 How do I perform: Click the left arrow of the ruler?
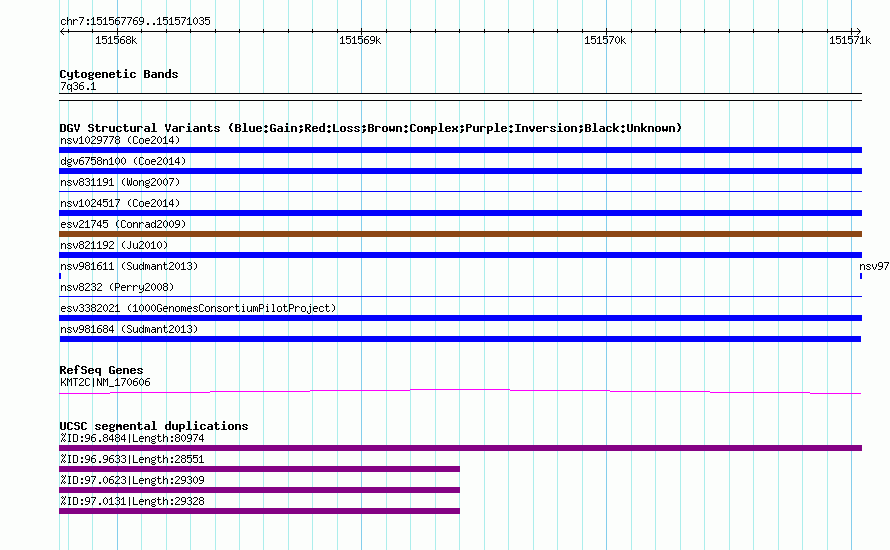(63, 31)
